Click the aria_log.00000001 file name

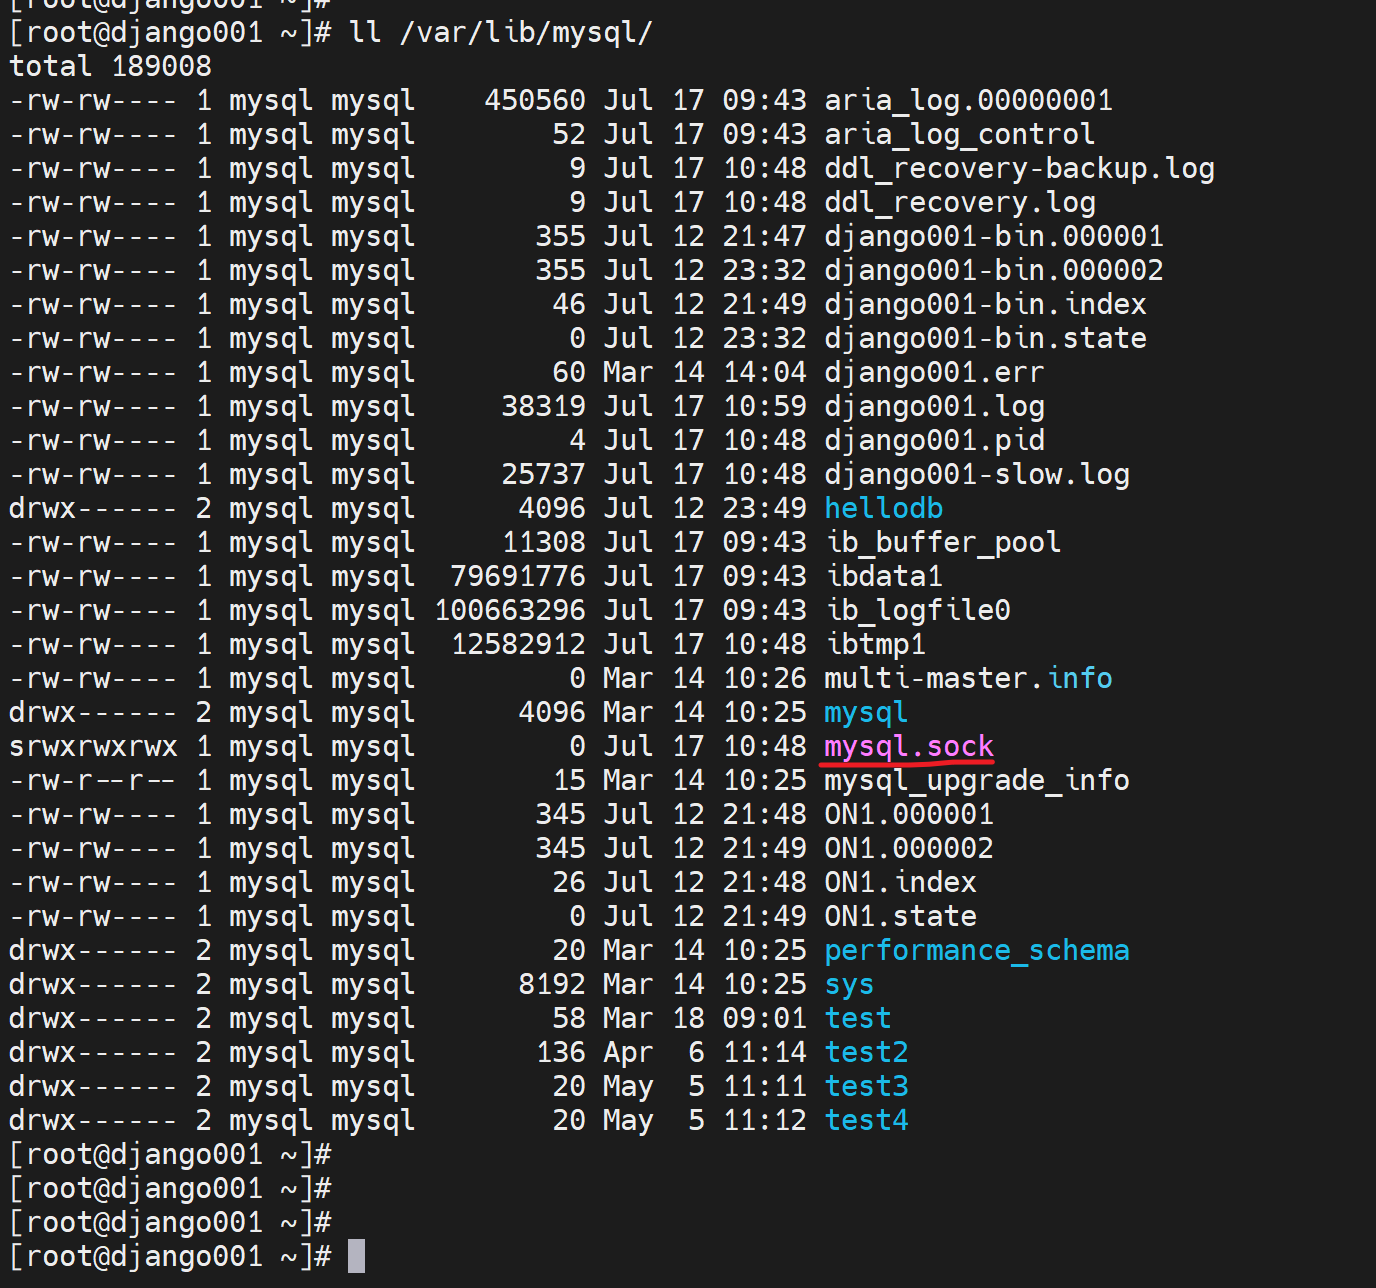click(968, 101)
